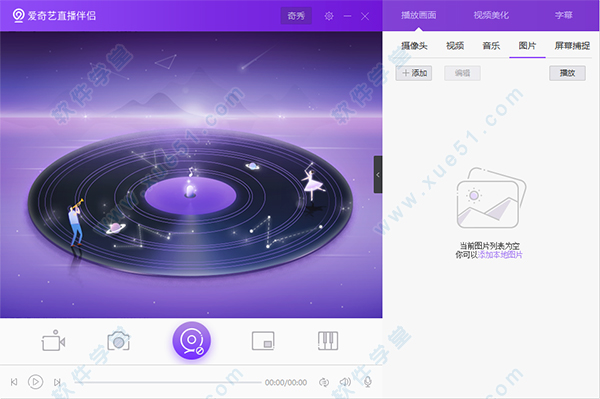Skip to next track

pyautogui.click(x=57, y=382)
